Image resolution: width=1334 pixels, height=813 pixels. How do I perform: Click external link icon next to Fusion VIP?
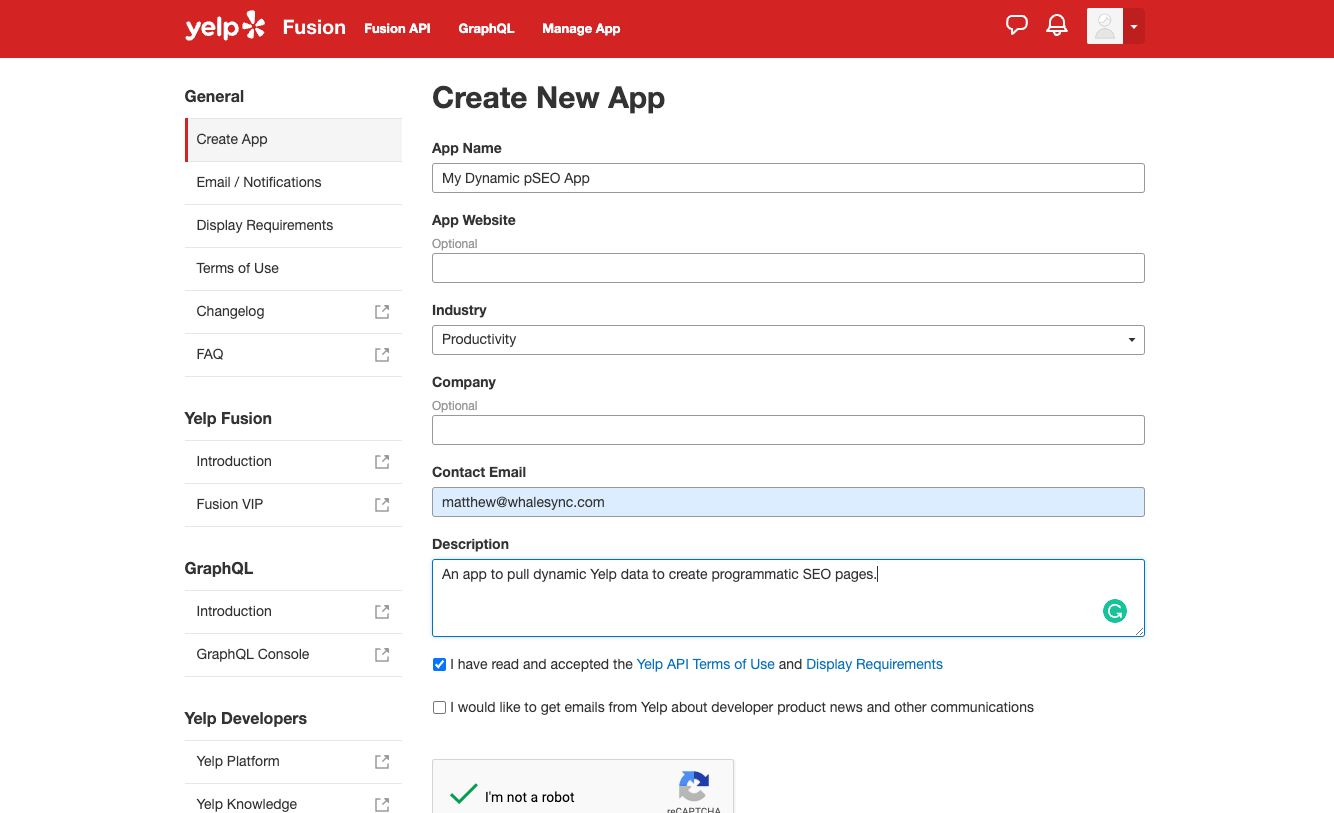pos(382,504)
